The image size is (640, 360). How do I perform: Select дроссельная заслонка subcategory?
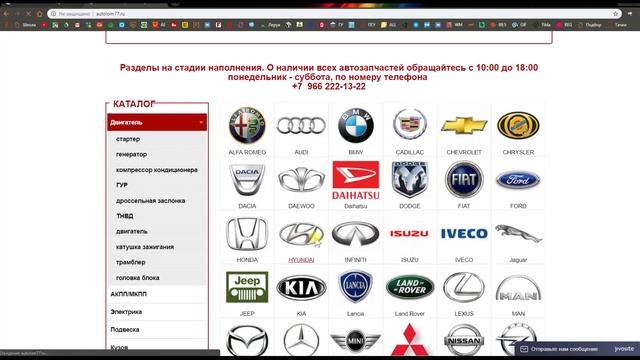click(150, 201)
